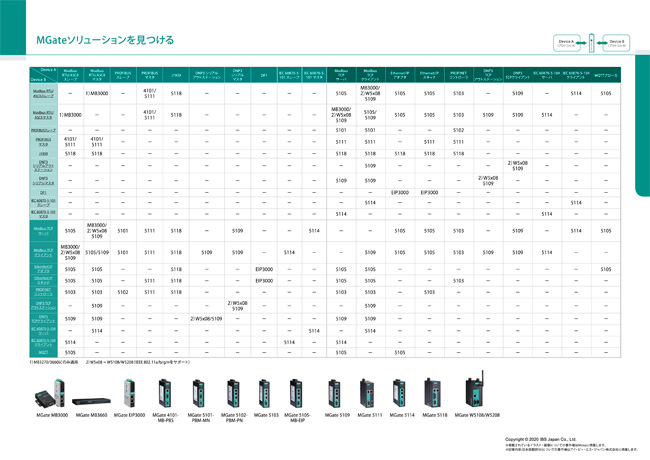
Task: Click the MGate 5111 product image
Action: [x=367, y=393]
